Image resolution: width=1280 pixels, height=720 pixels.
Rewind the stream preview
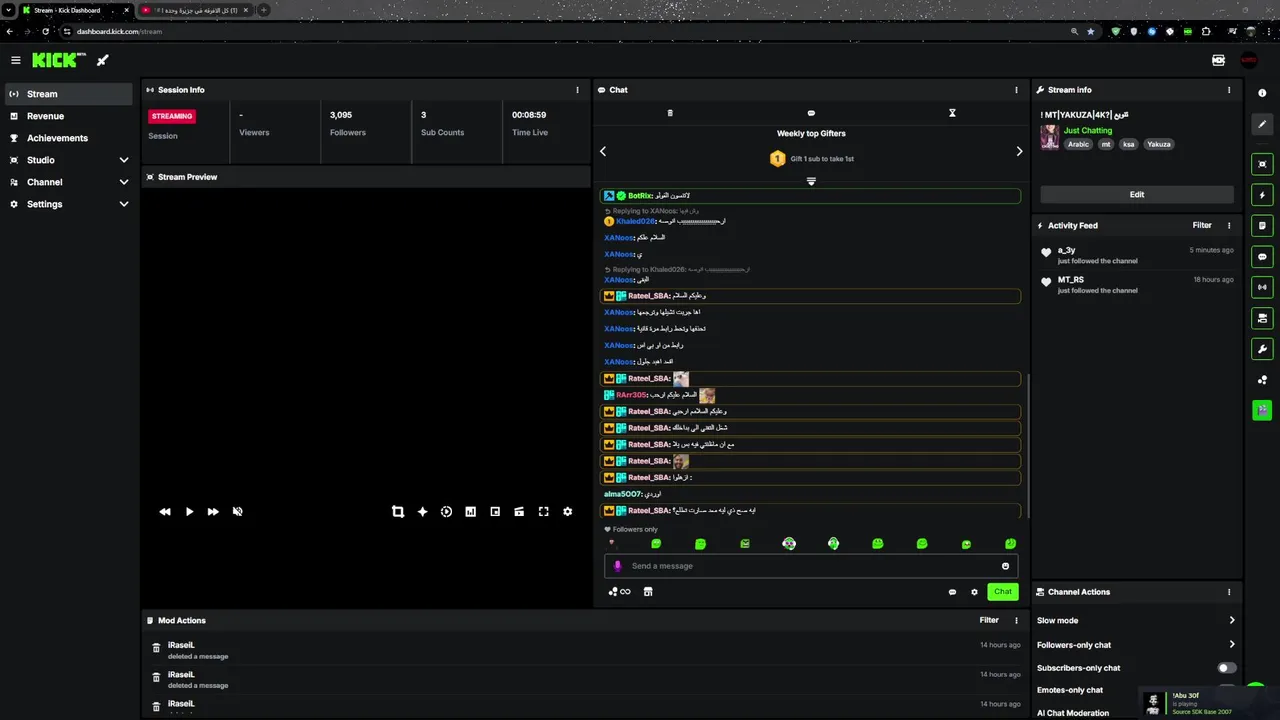click(165, 511)
